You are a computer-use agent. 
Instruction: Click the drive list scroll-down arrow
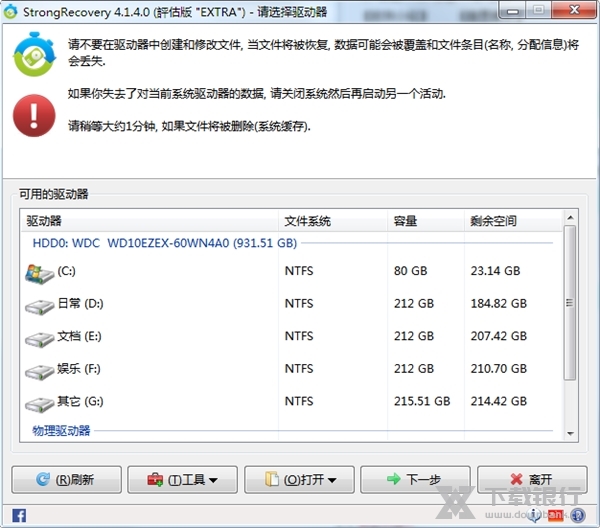click(x=570, y=433)
